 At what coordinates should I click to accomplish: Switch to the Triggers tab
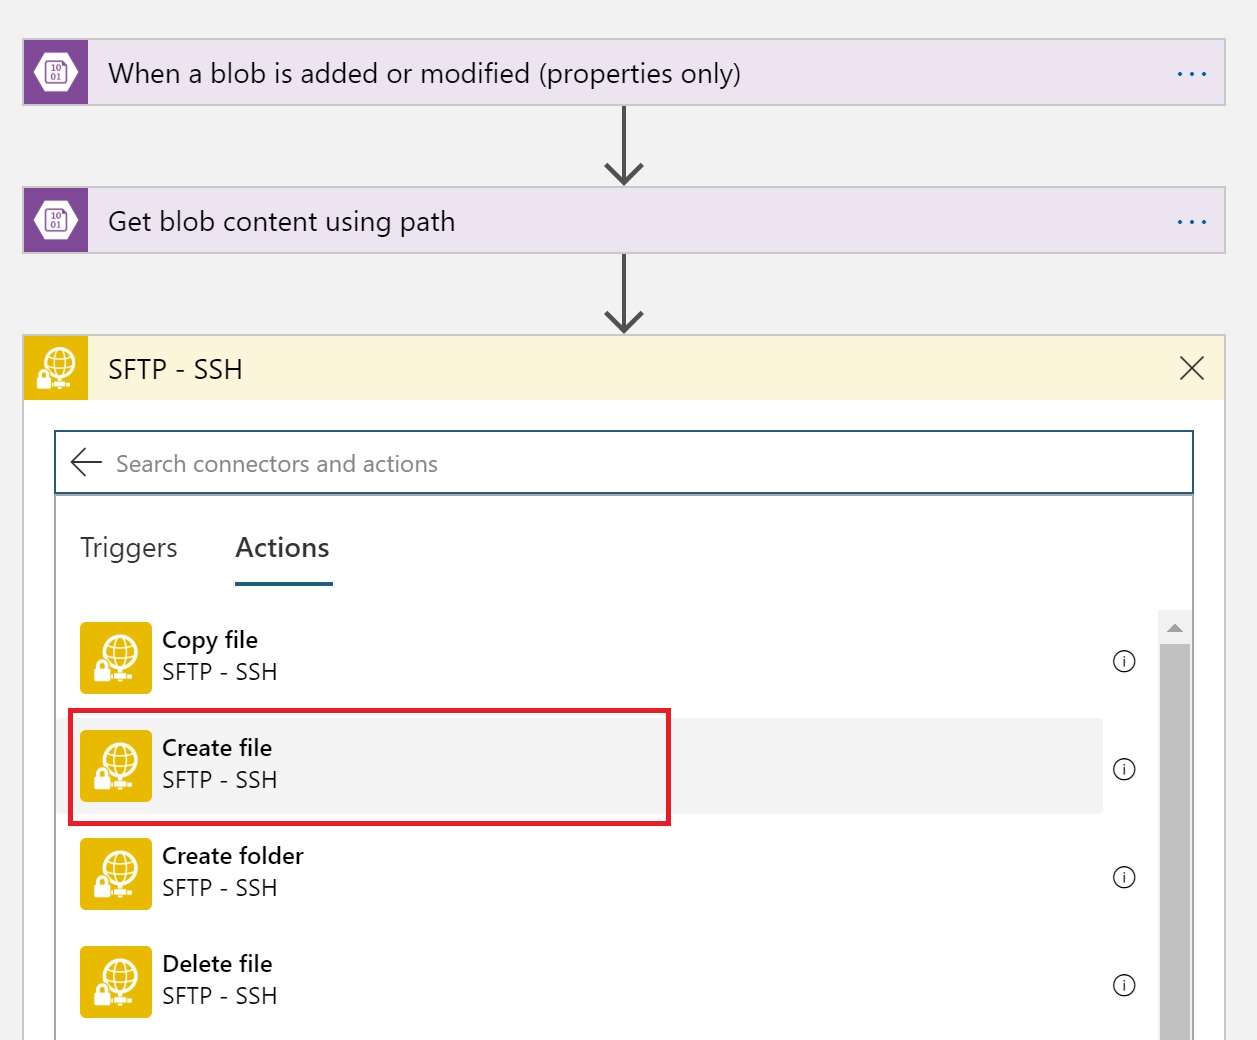[129, 548]
